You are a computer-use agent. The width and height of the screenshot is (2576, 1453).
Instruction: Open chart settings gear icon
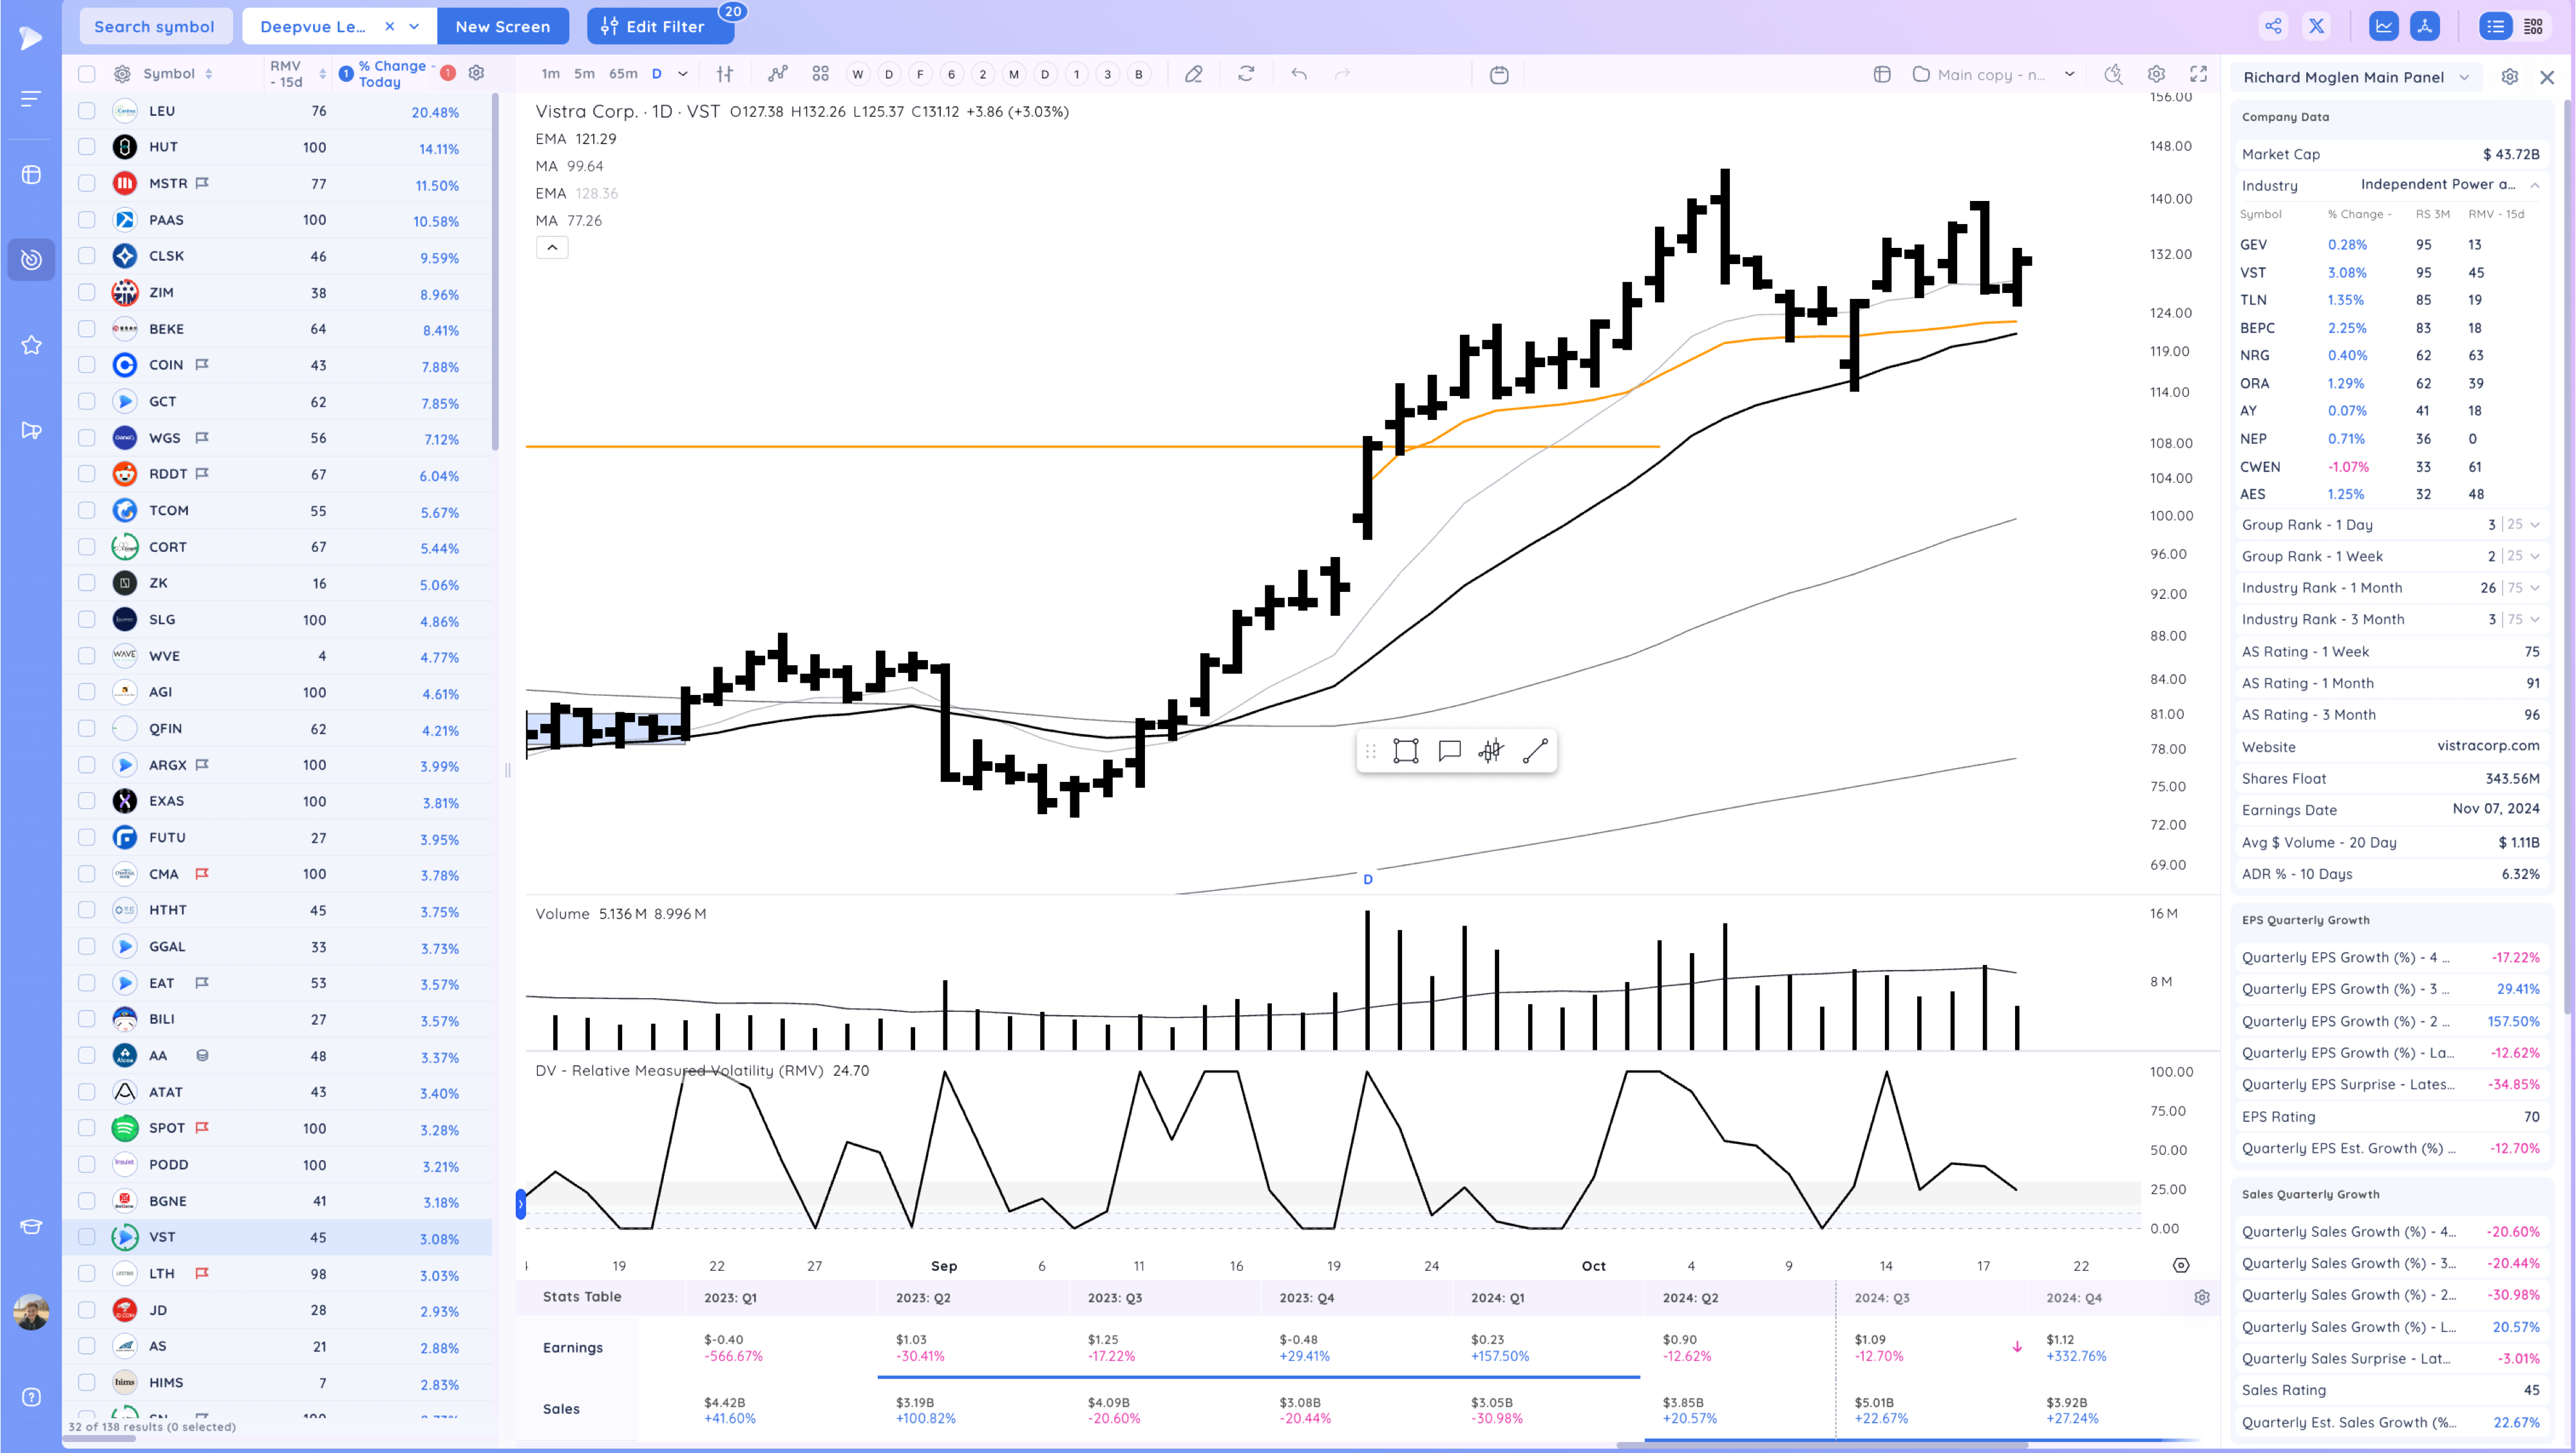(x=2156, y=74)
